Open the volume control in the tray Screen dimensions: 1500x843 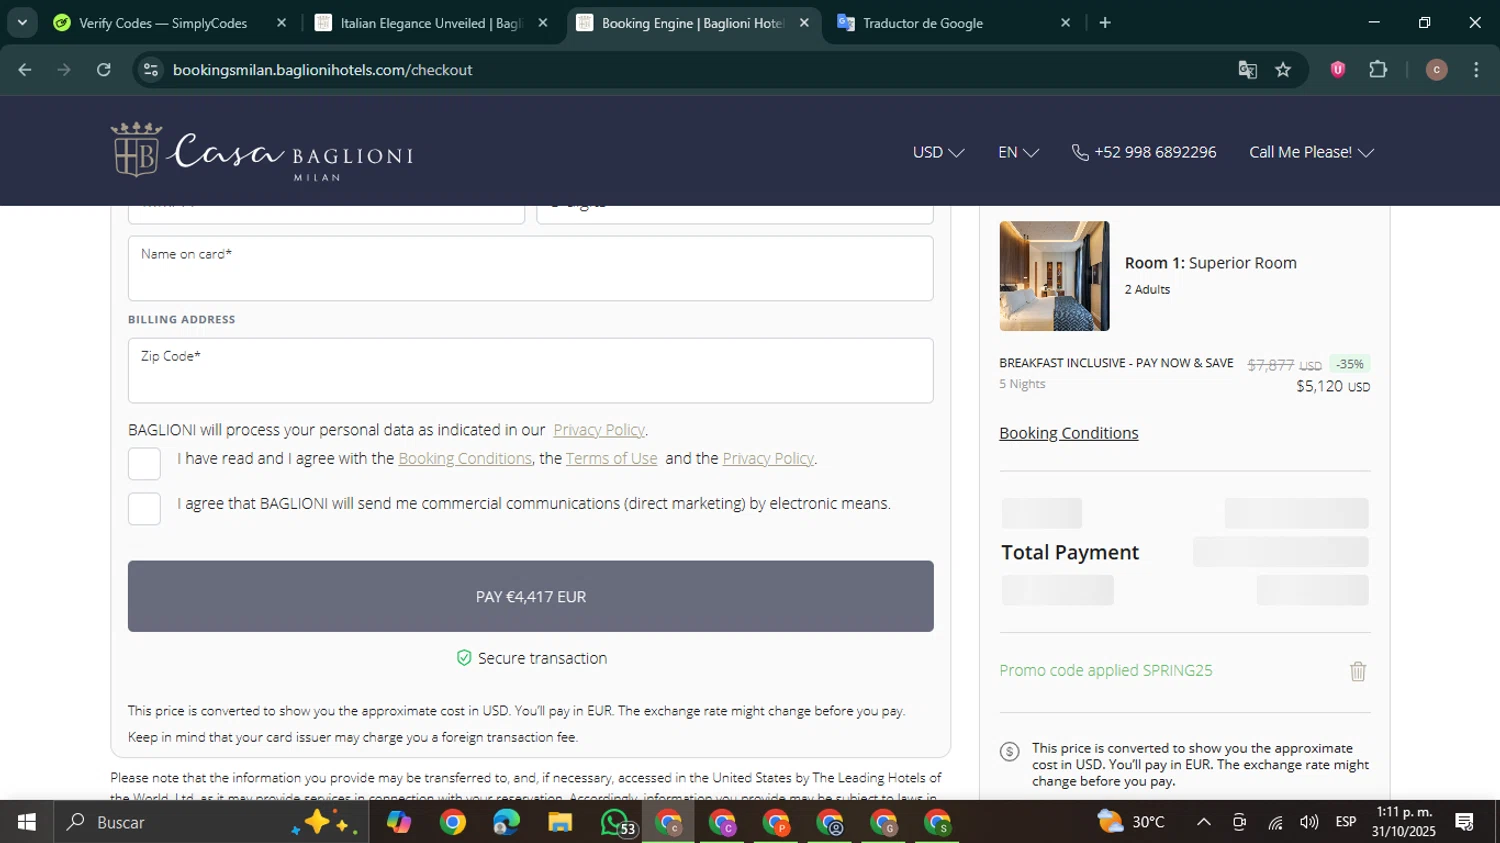(1309, 822)
